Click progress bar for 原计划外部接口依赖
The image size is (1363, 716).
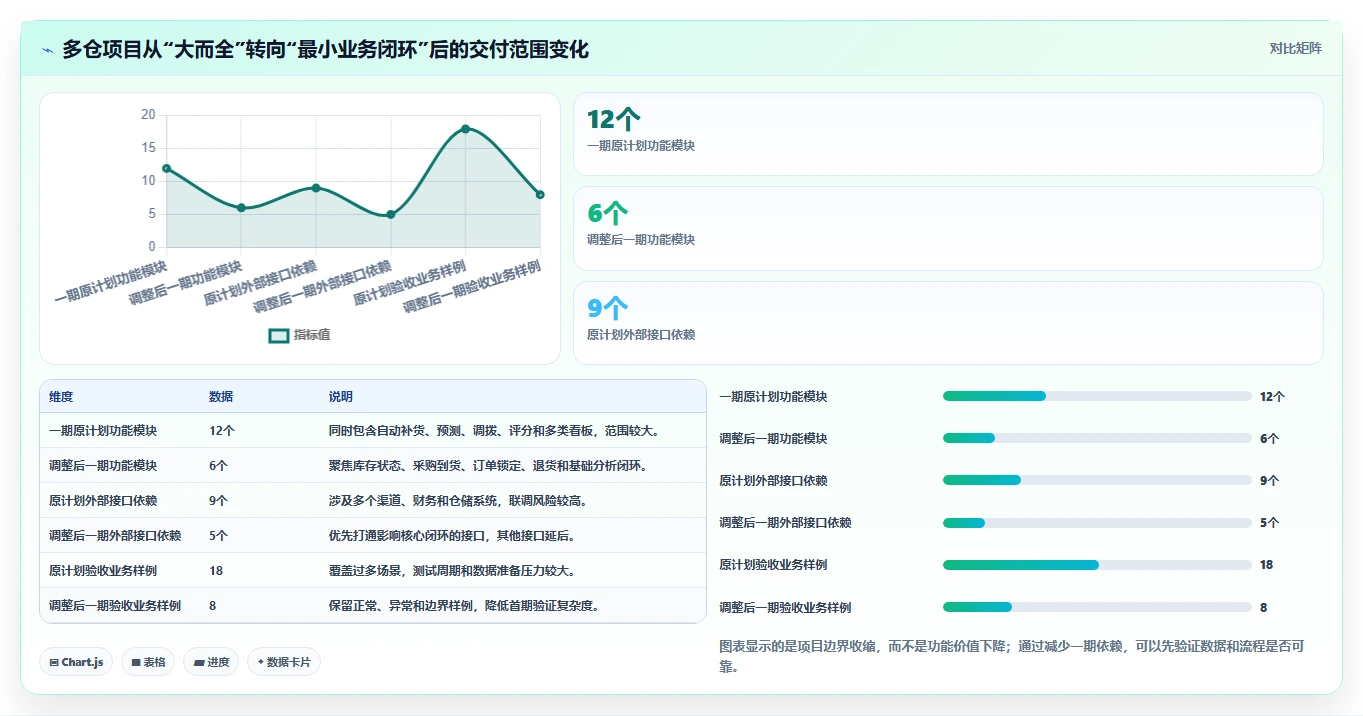pos(1097,480)
